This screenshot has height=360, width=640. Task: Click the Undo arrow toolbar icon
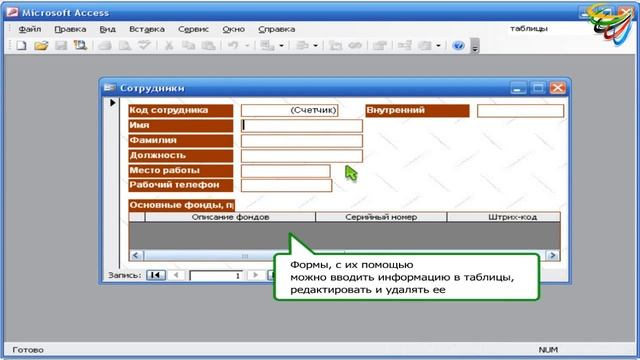pyautogui.click(x=233, y=45)
